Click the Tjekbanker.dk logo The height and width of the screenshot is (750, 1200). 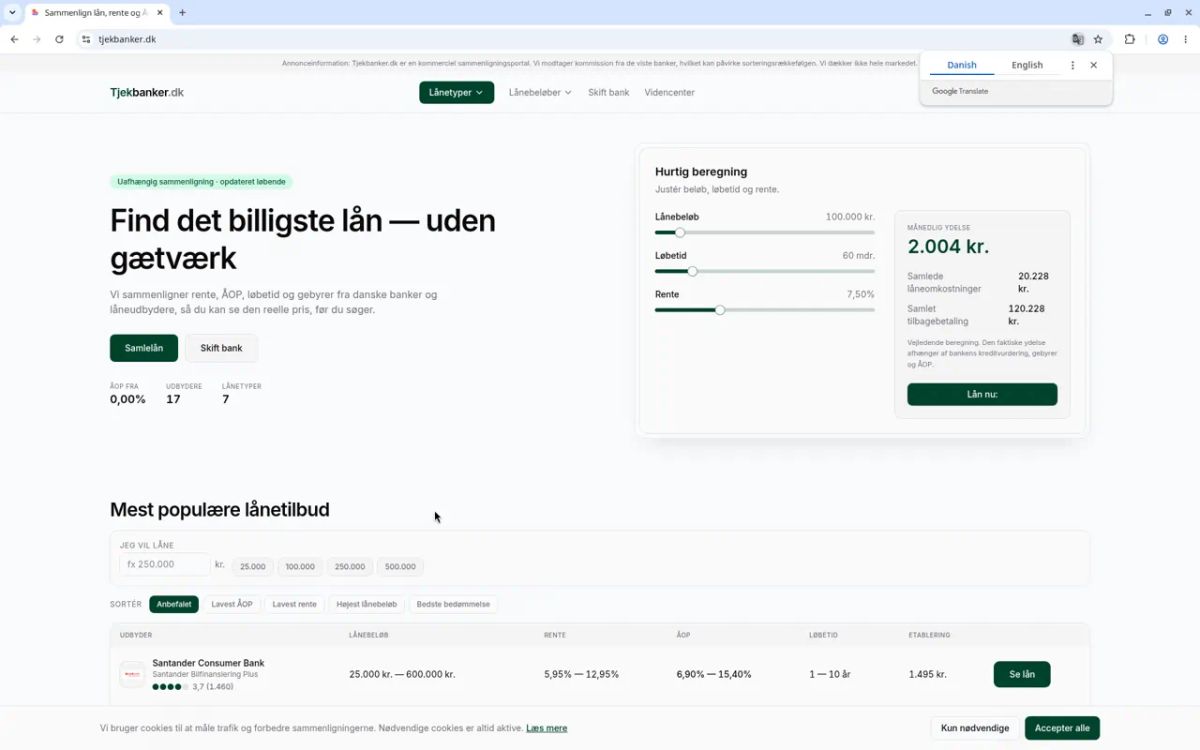click(x=147, y=92)
